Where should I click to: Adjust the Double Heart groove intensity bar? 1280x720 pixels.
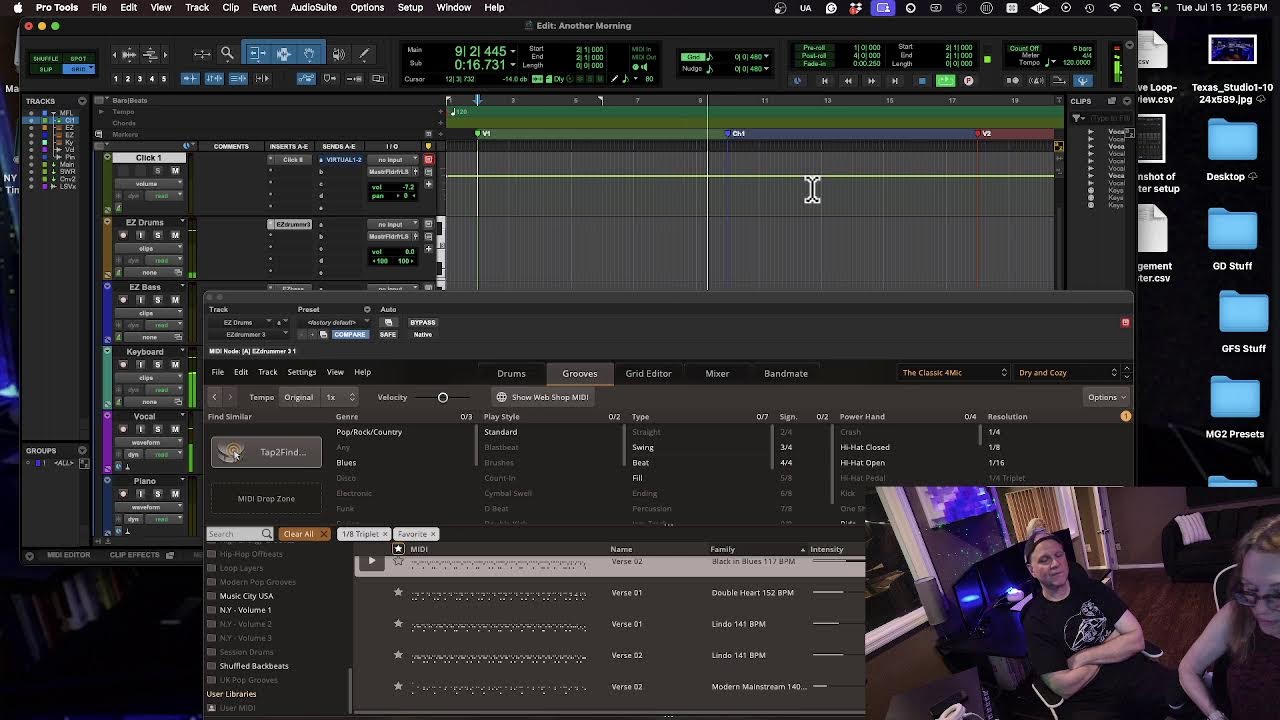coord(828,592)
